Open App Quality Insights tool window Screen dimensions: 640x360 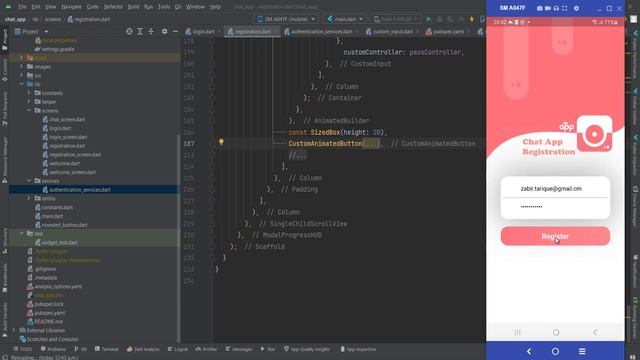(x=307, y=349)
